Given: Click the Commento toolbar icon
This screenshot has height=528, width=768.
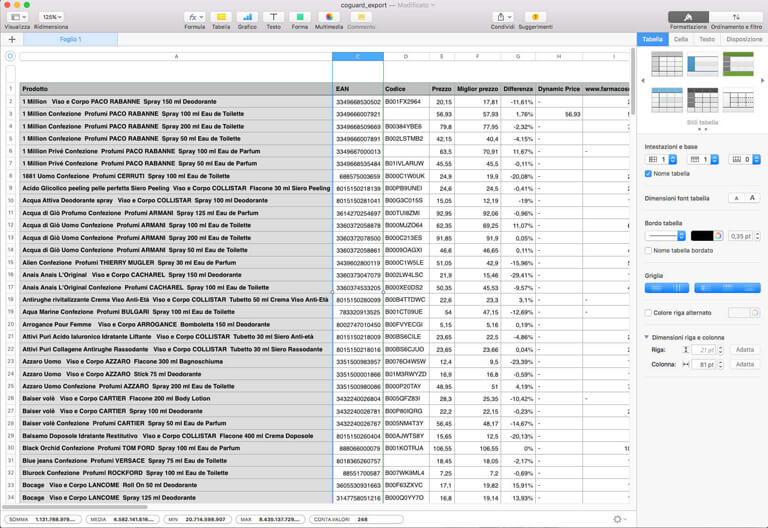Looking at the screenshot, I should click(361, 17).
